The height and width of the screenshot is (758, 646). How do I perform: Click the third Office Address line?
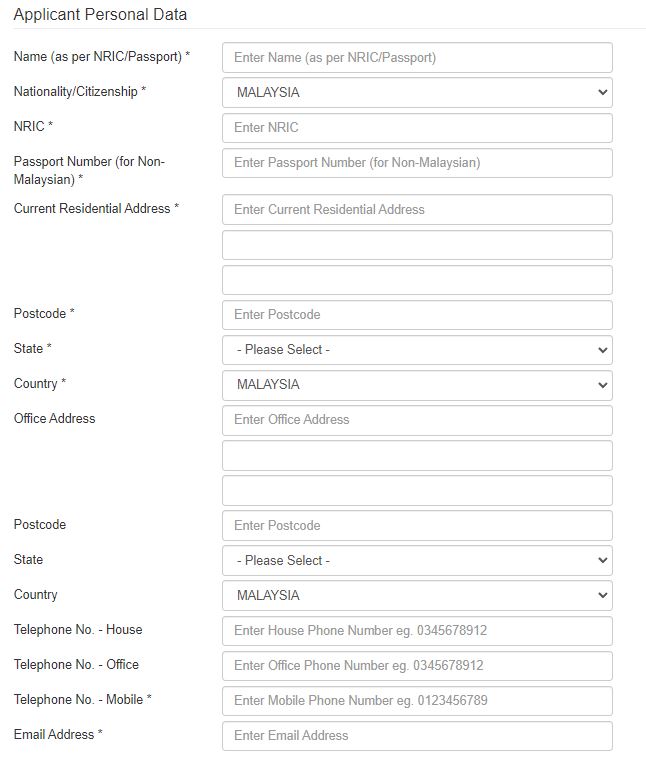(416, 490)
